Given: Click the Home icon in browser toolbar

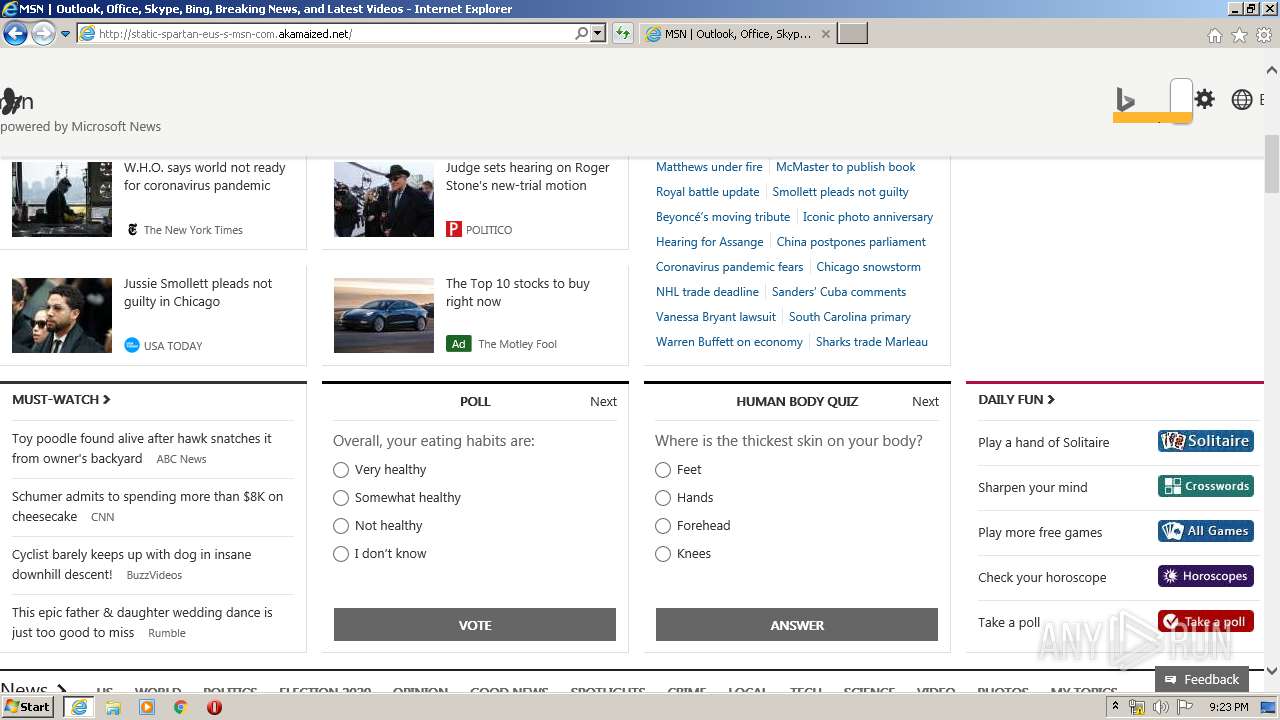Looking at the screenshot, I should point(1214,35).
